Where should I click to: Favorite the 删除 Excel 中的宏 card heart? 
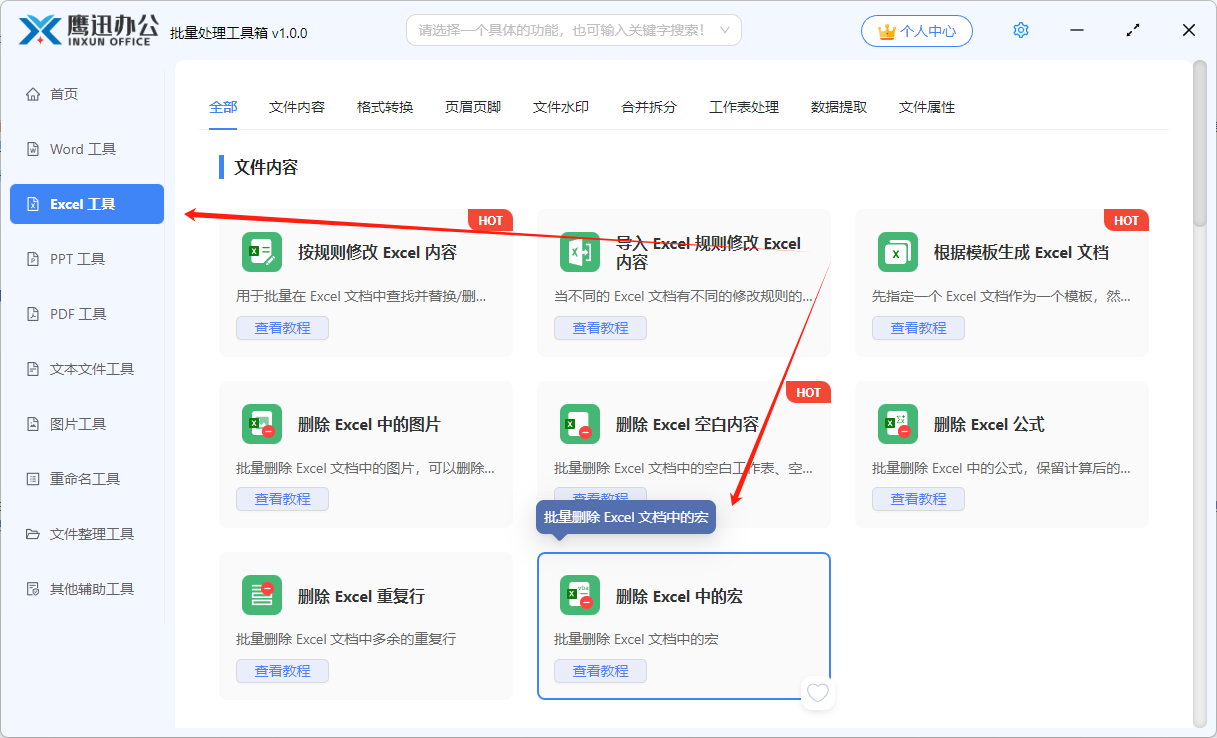(x=818, y=692)
